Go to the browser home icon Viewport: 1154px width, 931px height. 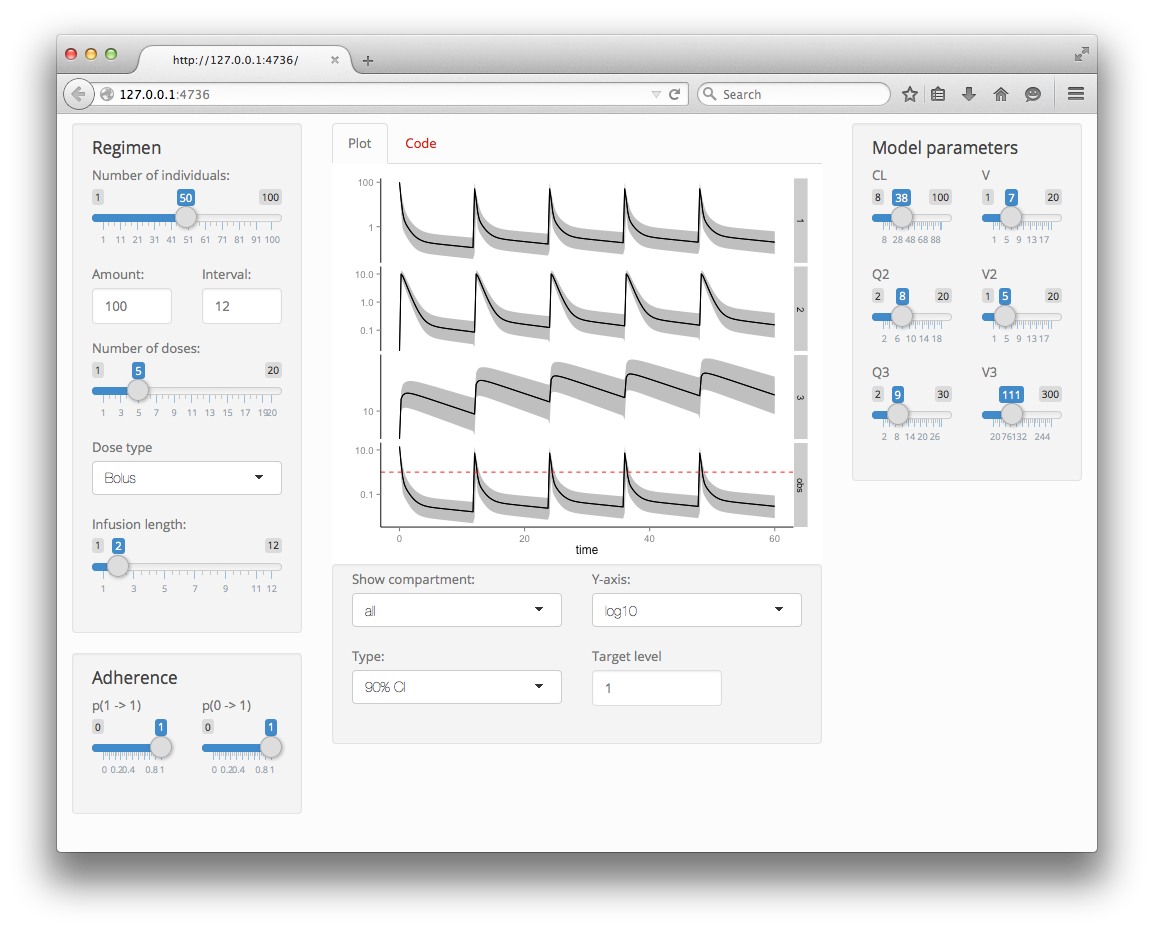[1001, 94]
